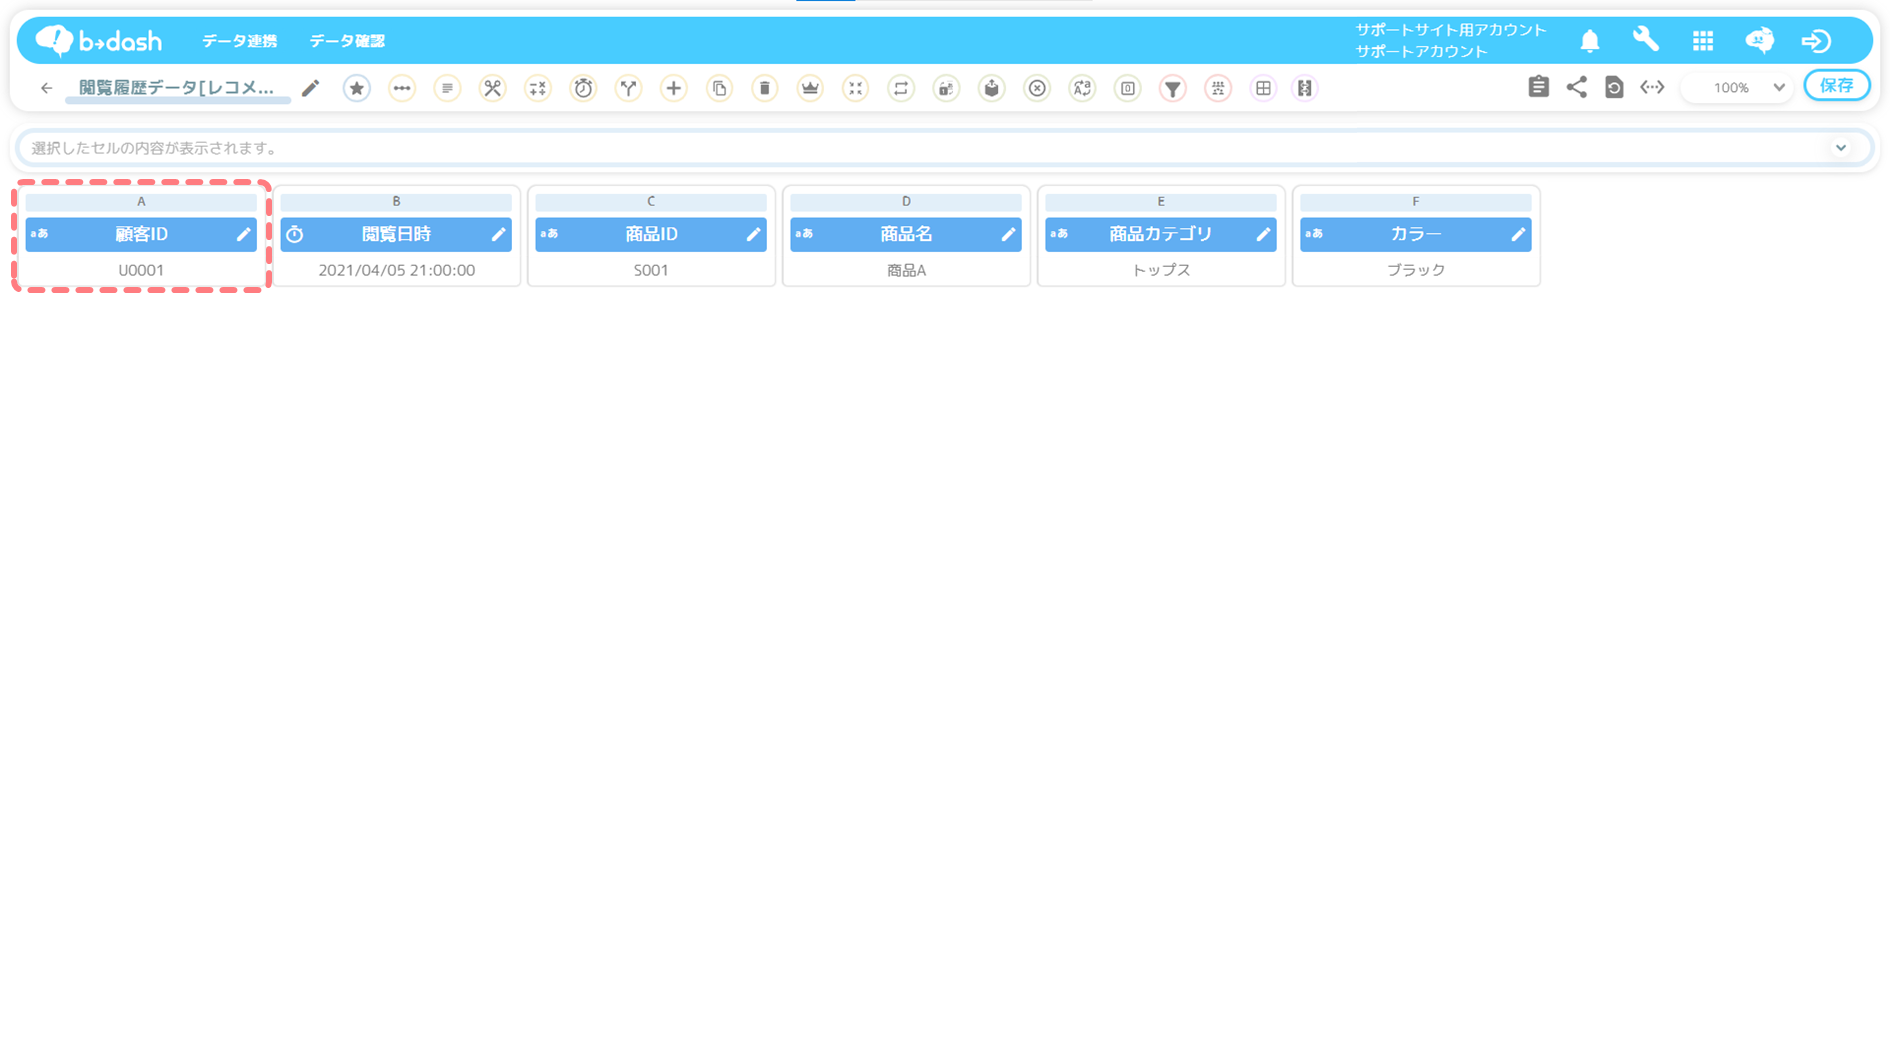
Task: Click the selected cell content field
Action: (944, 148)
